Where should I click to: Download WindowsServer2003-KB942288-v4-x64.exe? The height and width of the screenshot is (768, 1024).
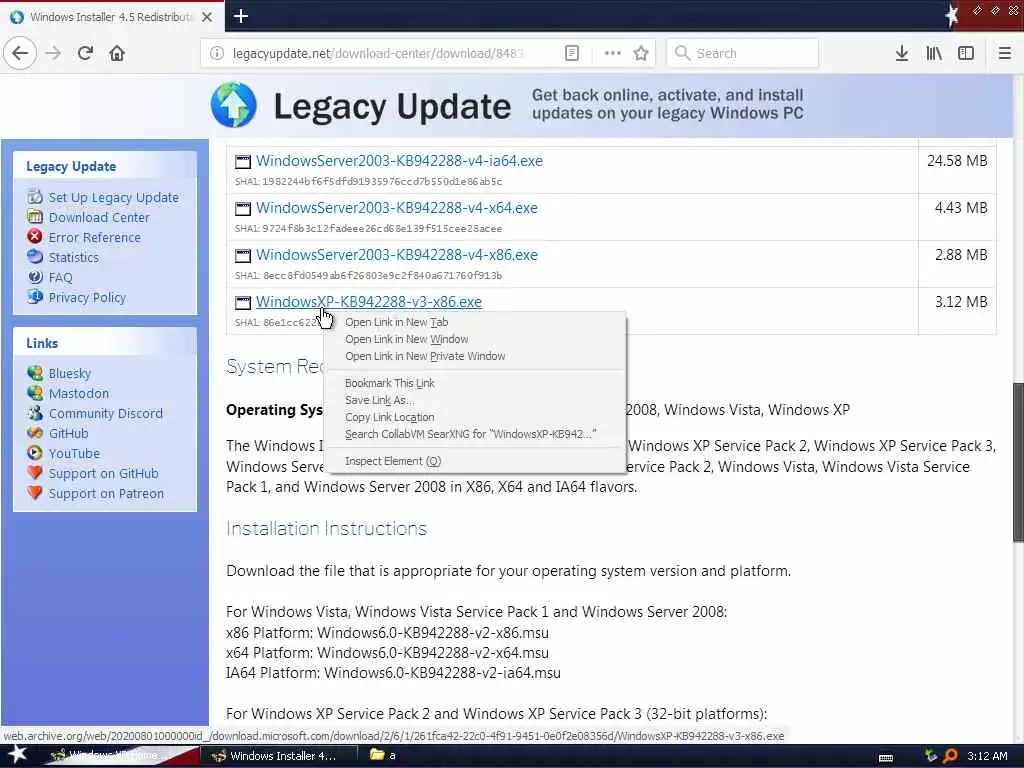(x=396, y=208)
